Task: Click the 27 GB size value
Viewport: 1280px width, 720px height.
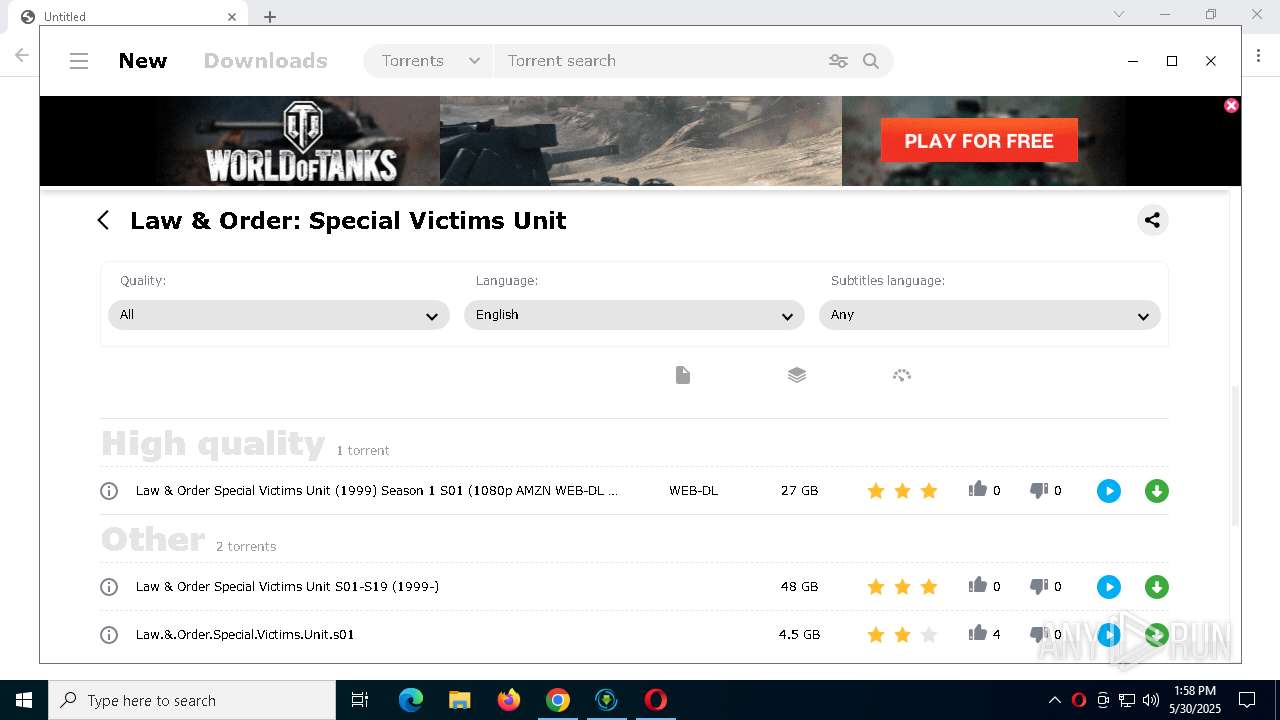Action: 799,491
